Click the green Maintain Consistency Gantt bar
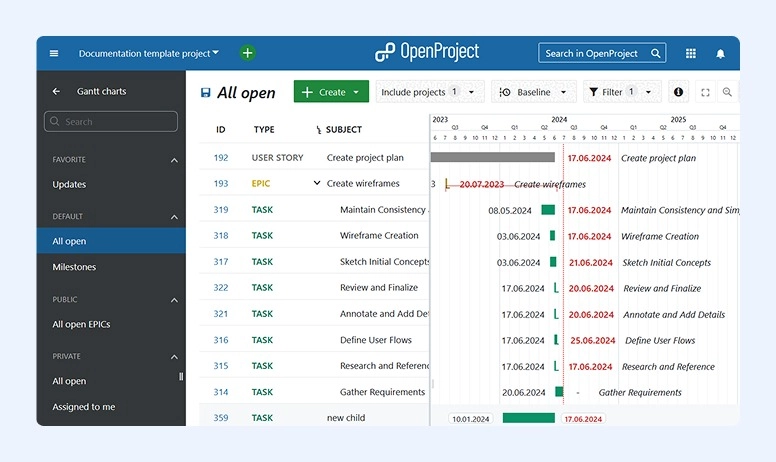Image resolution: width=776 pixels, height=462 pixels. pyautogui.click(x=548, y=210)
